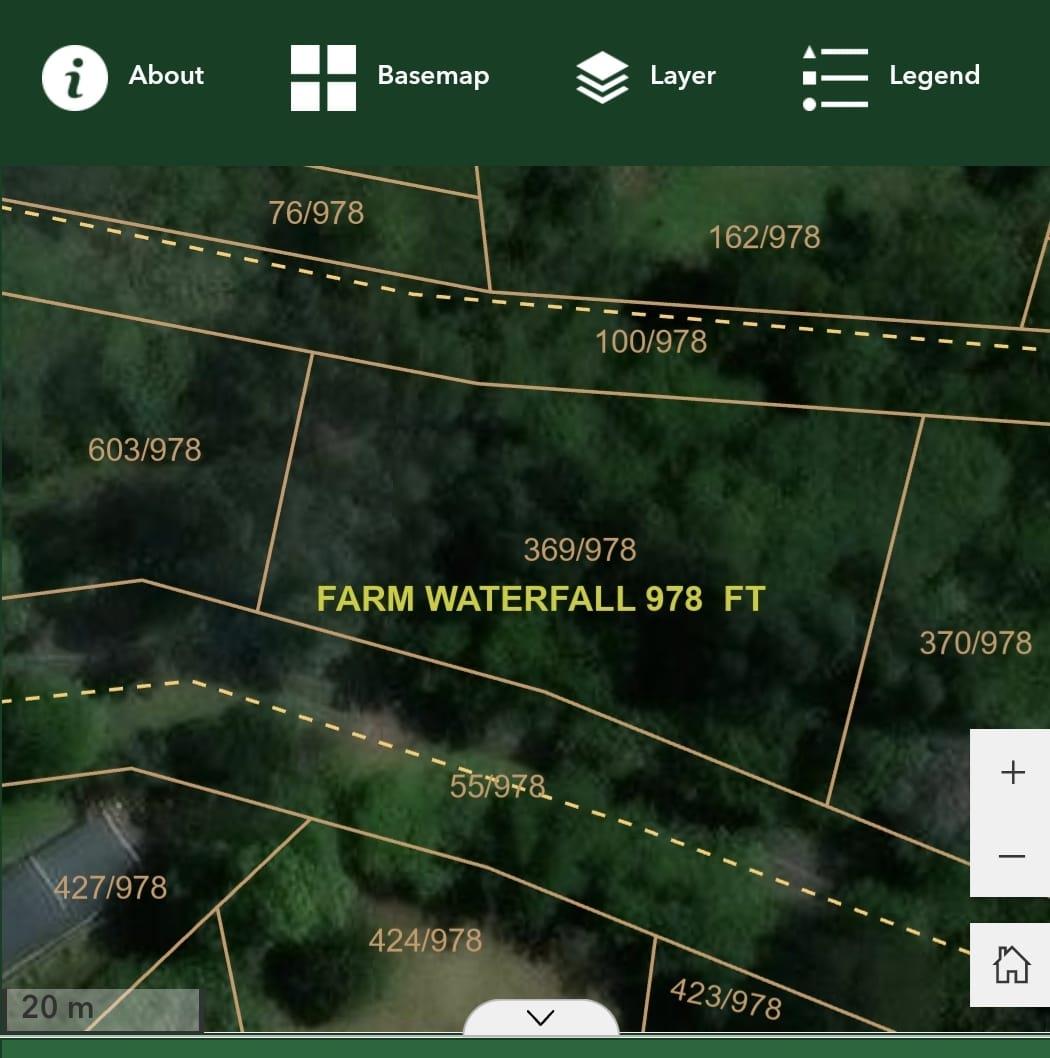Click the FARM WATERFALL 978 FT label

coord(540,599)
